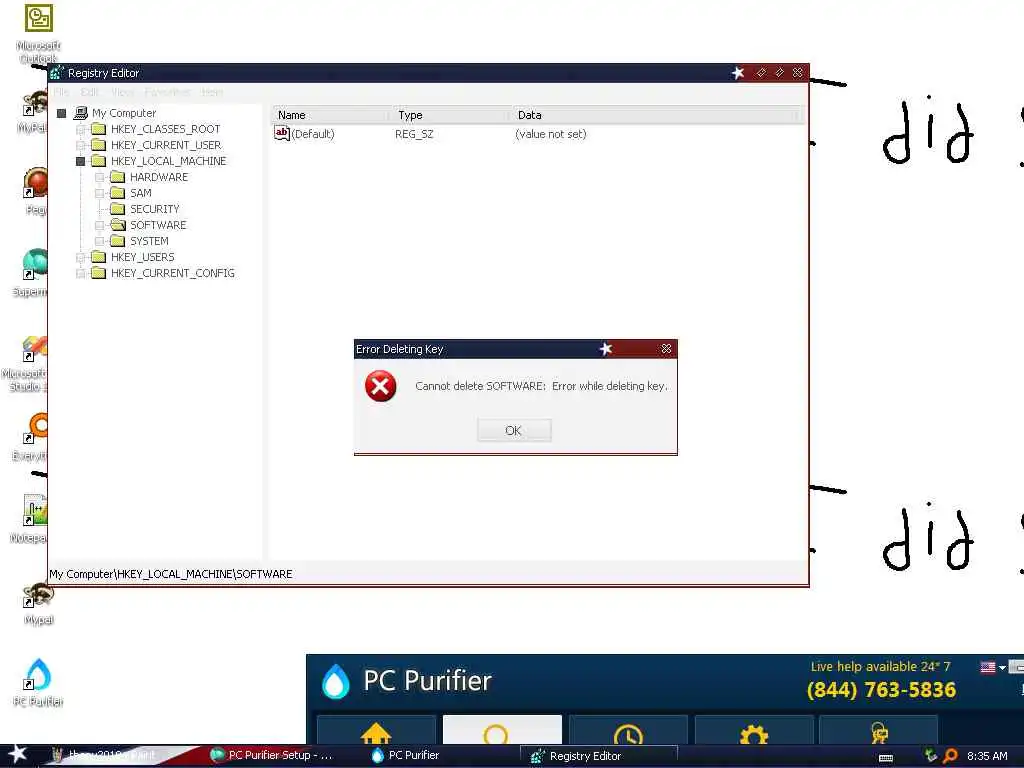The width and height of the screenshot is (1024, 768).
Task: Click the open SOFTWARE folder icon
Action: (x=118, y=225)
